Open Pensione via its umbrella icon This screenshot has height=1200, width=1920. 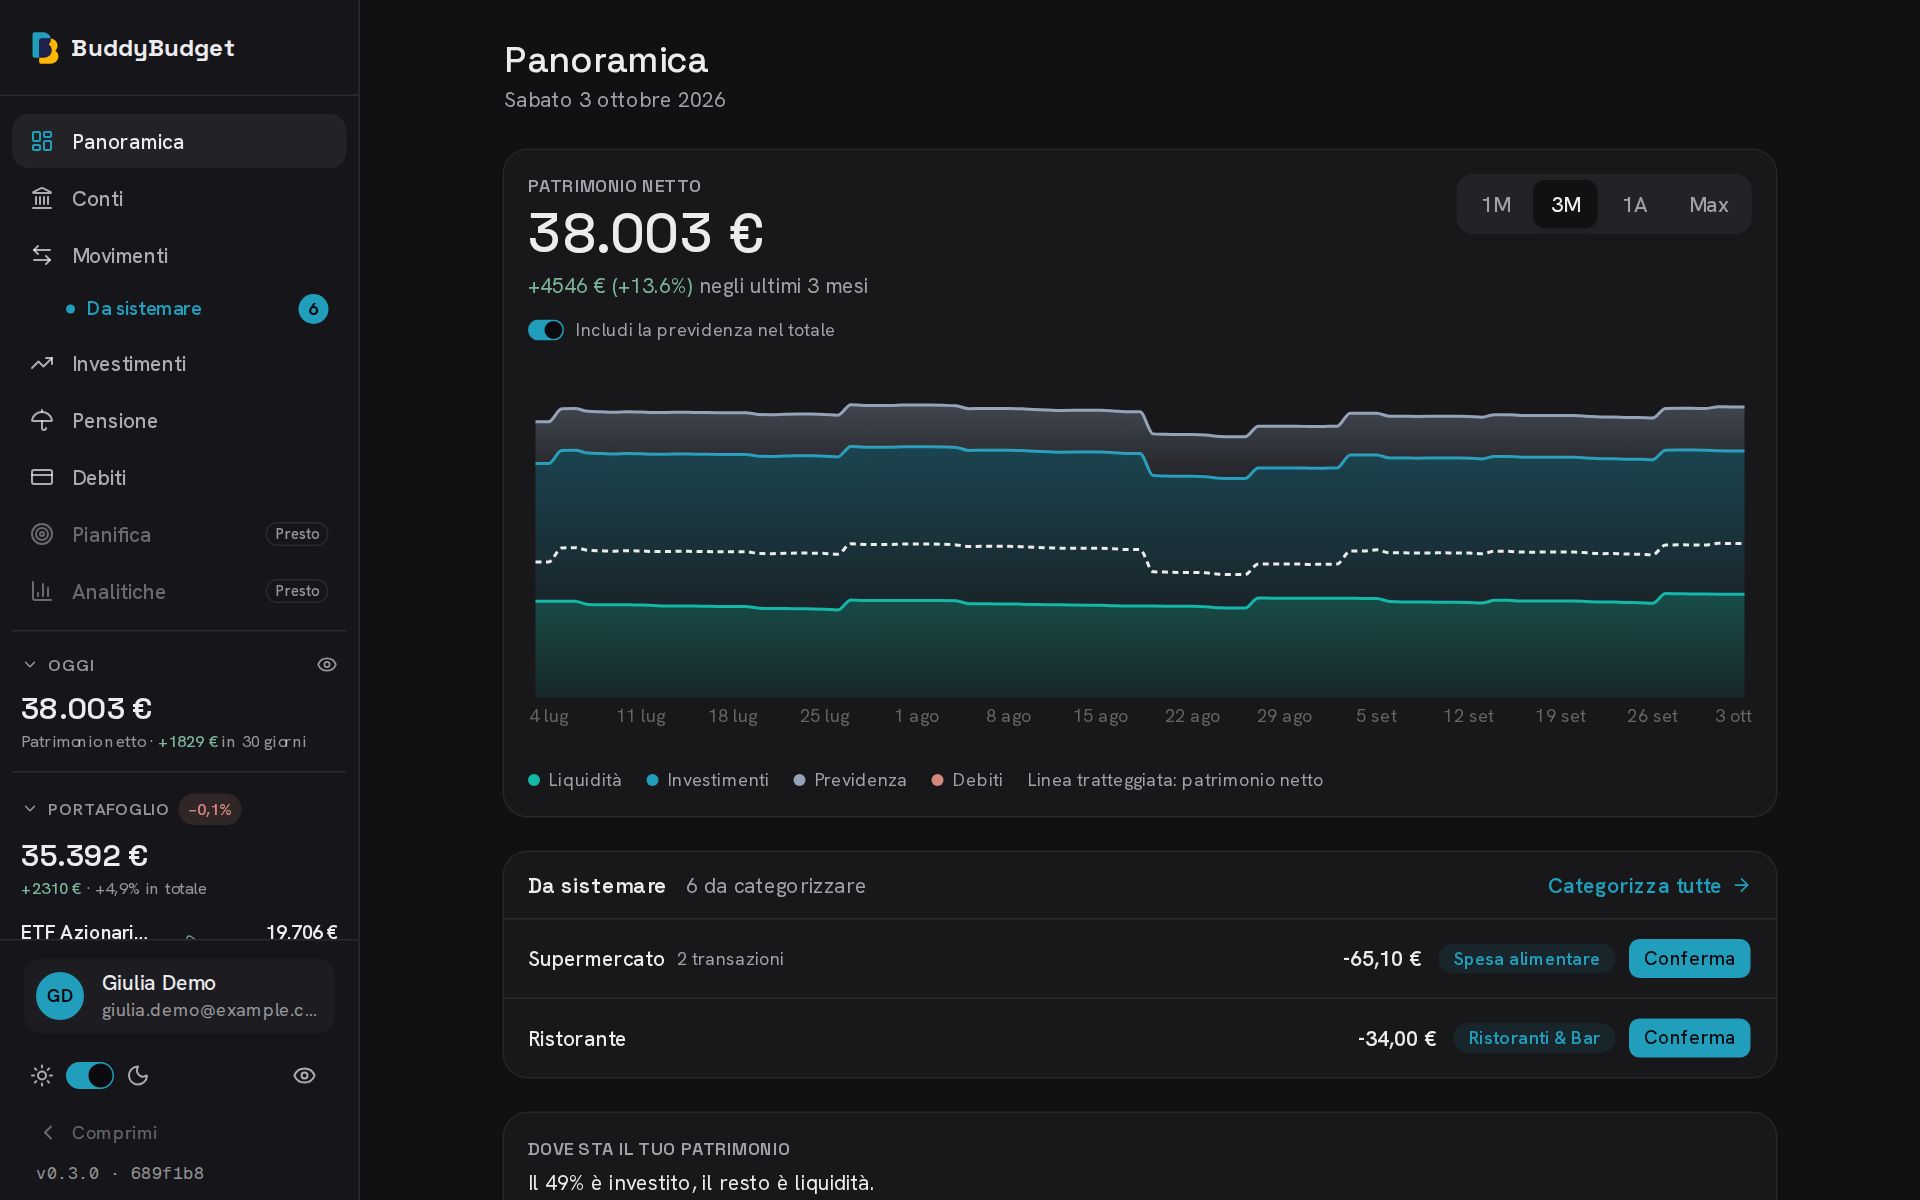[x=42, y=420]
